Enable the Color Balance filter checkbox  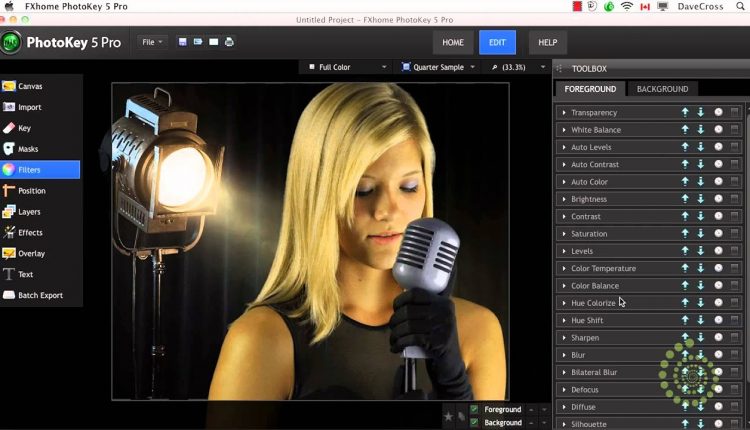click(734, 285)
